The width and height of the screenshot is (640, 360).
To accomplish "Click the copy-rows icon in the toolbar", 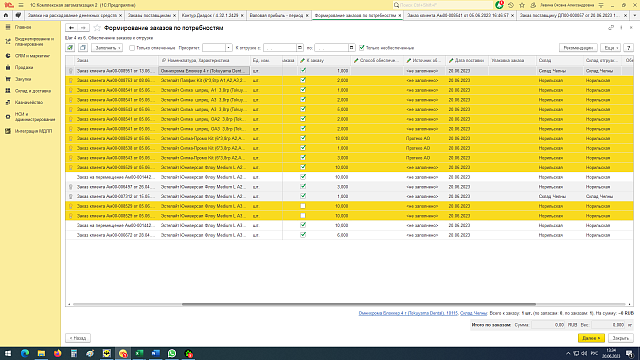I will (x=83, y=48).
